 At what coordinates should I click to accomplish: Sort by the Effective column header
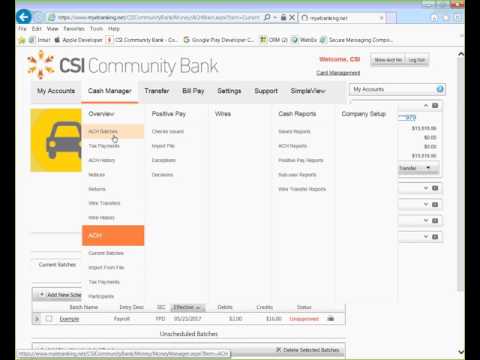187,307
